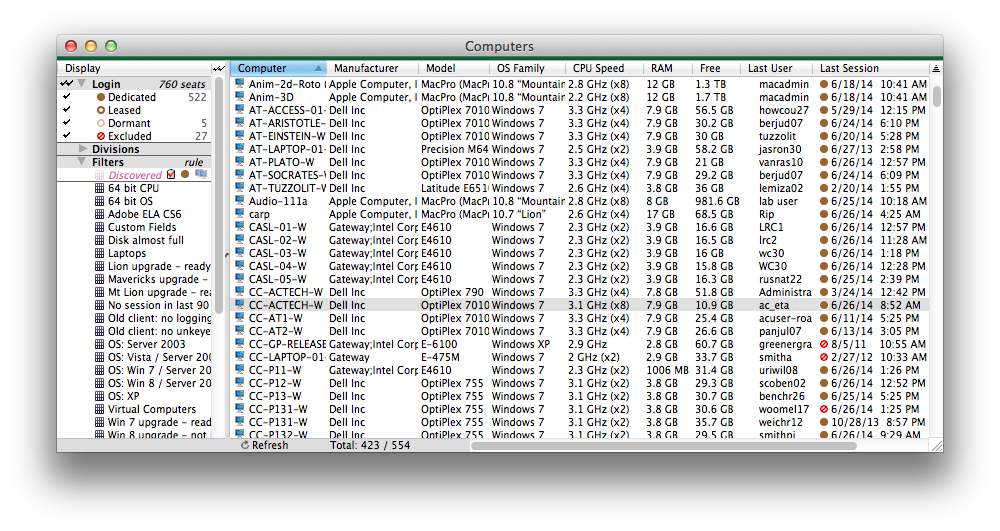Collapse the Filters section triangle
The image size is (1000, 531).
tap(82, 161)
